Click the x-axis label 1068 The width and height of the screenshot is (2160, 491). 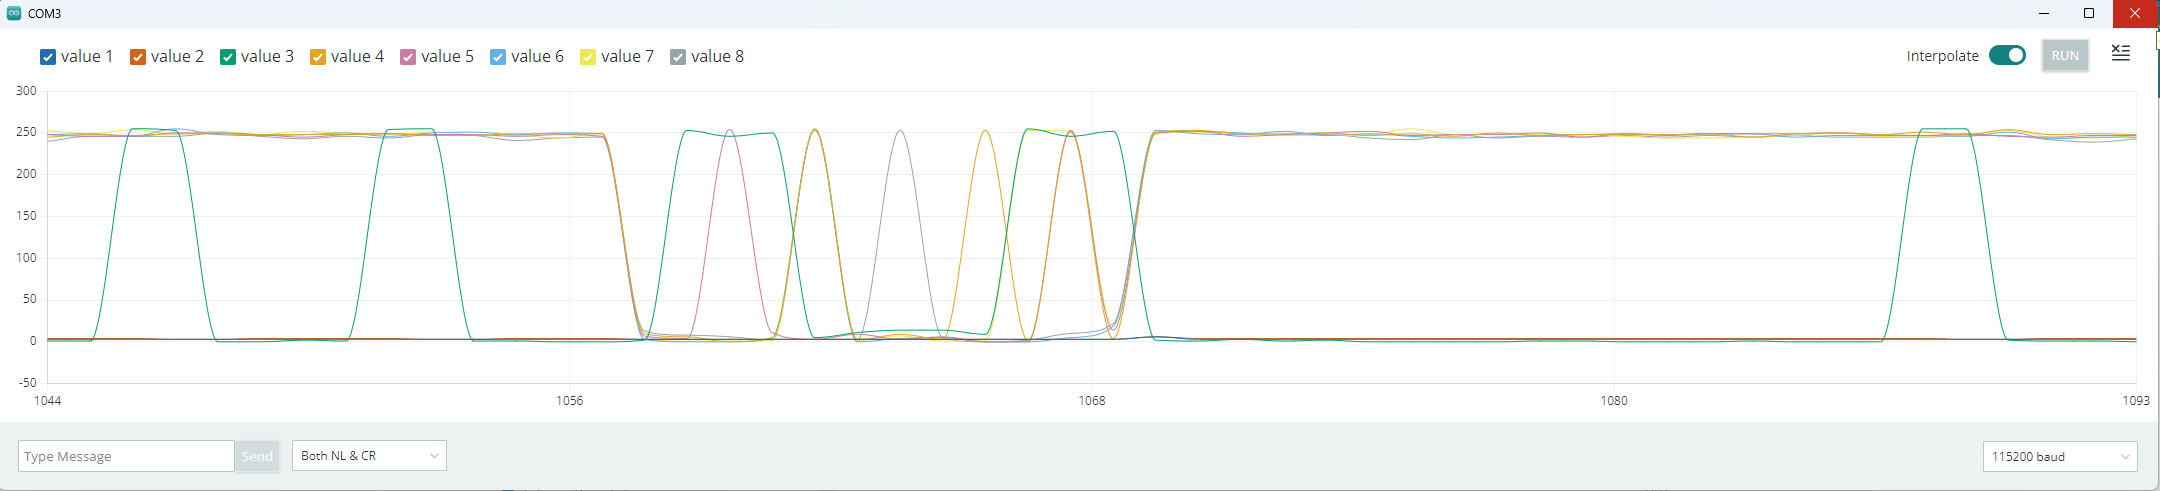click(x=1092, y=401)
